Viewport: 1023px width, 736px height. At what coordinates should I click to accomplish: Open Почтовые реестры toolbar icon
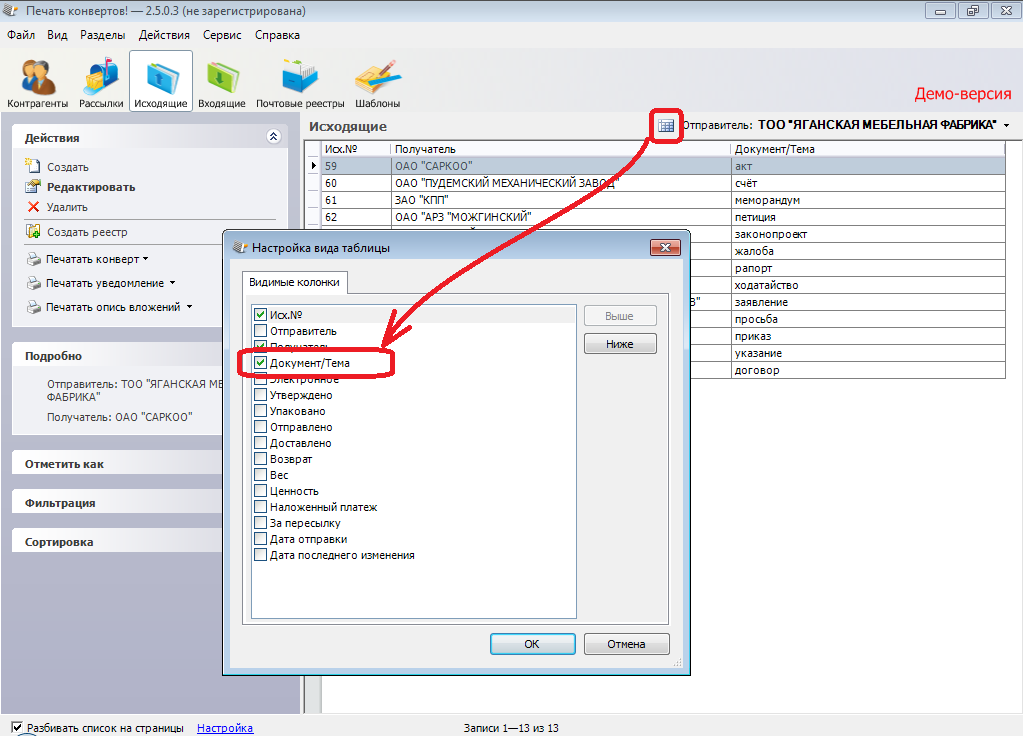[x=300, y=80]
